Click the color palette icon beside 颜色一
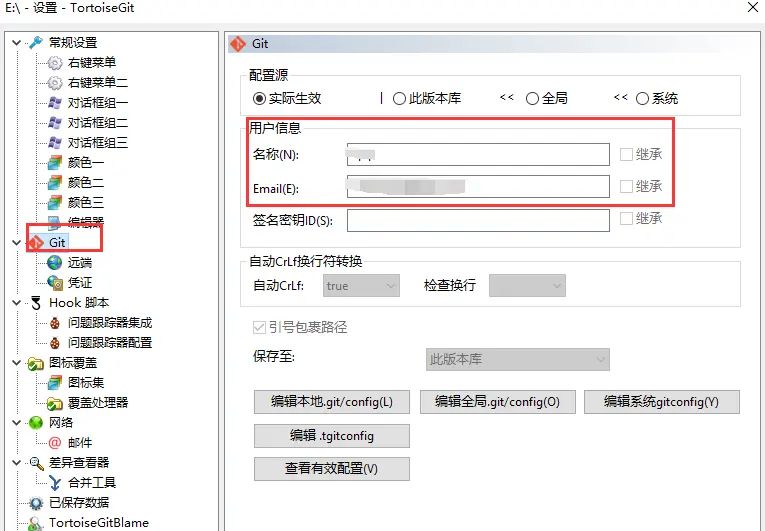Screen dimensions: 765x531 (x=55, y=163)
